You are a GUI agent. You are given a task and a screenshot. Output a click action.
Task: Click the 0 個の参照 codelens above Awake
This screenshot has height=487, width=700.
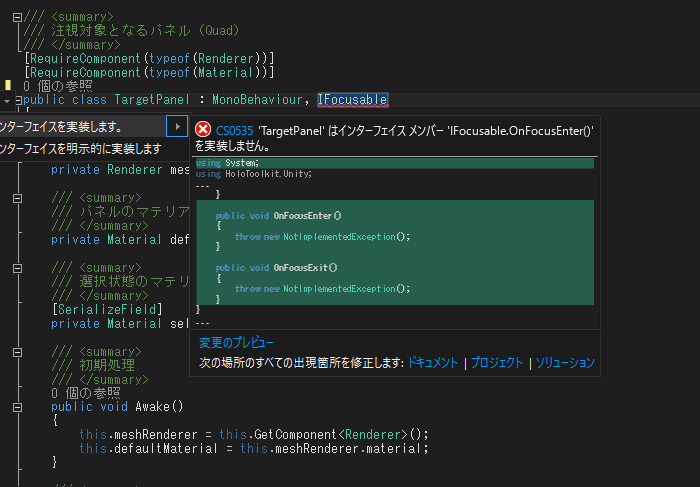[x=86, y=393]
